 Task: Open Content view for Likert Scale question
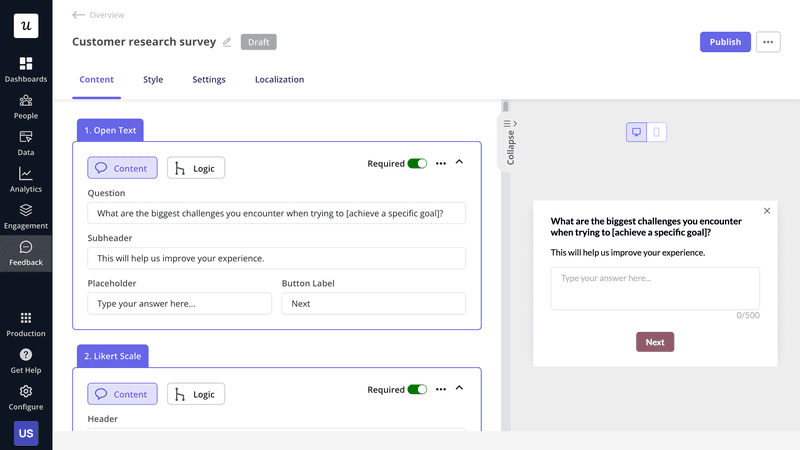click(122, 394)
